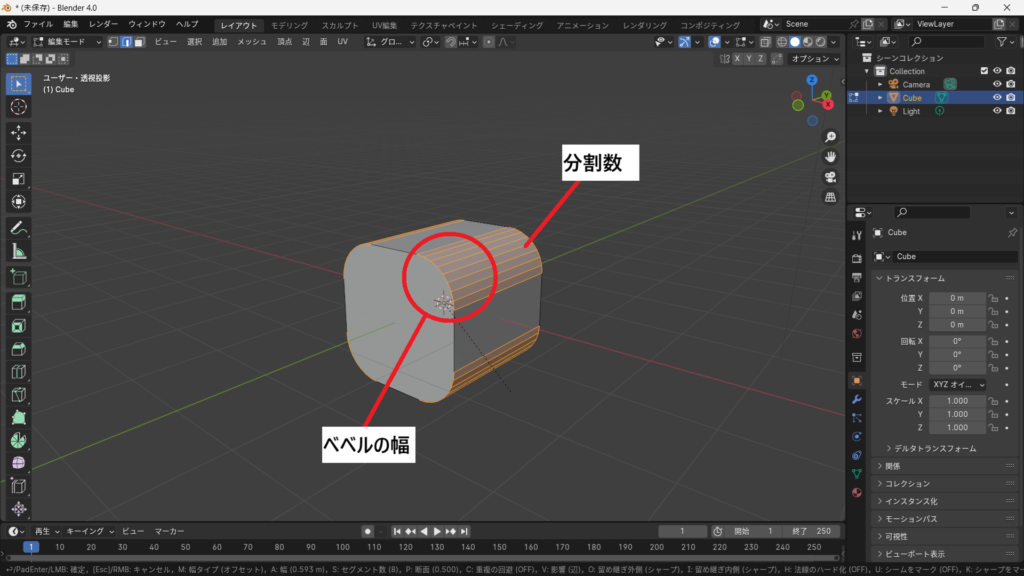Select the Cursor tool
Viewport: 1024px width, 576px height.
tap(18, 107)
